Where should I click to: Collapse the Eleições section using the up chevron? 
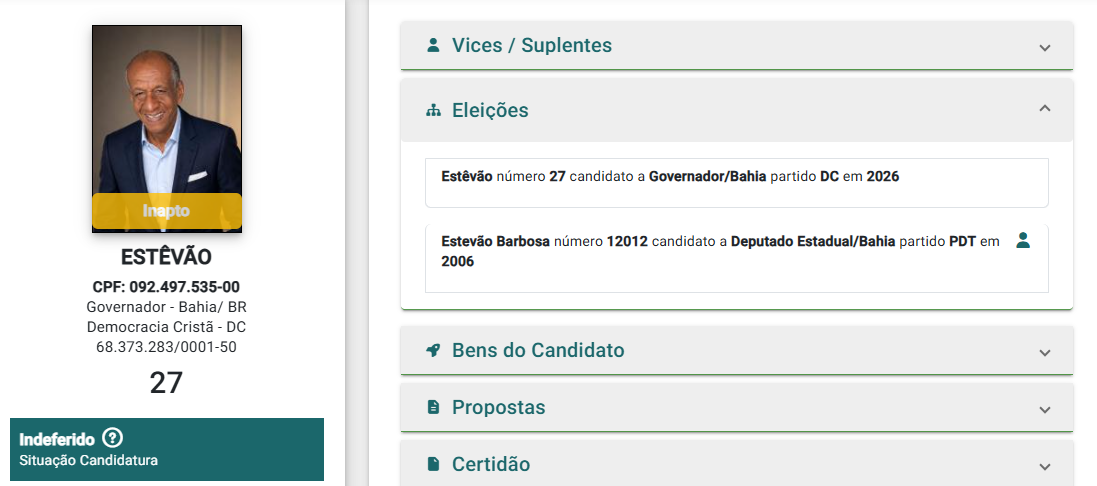[x=1045, y=108]
